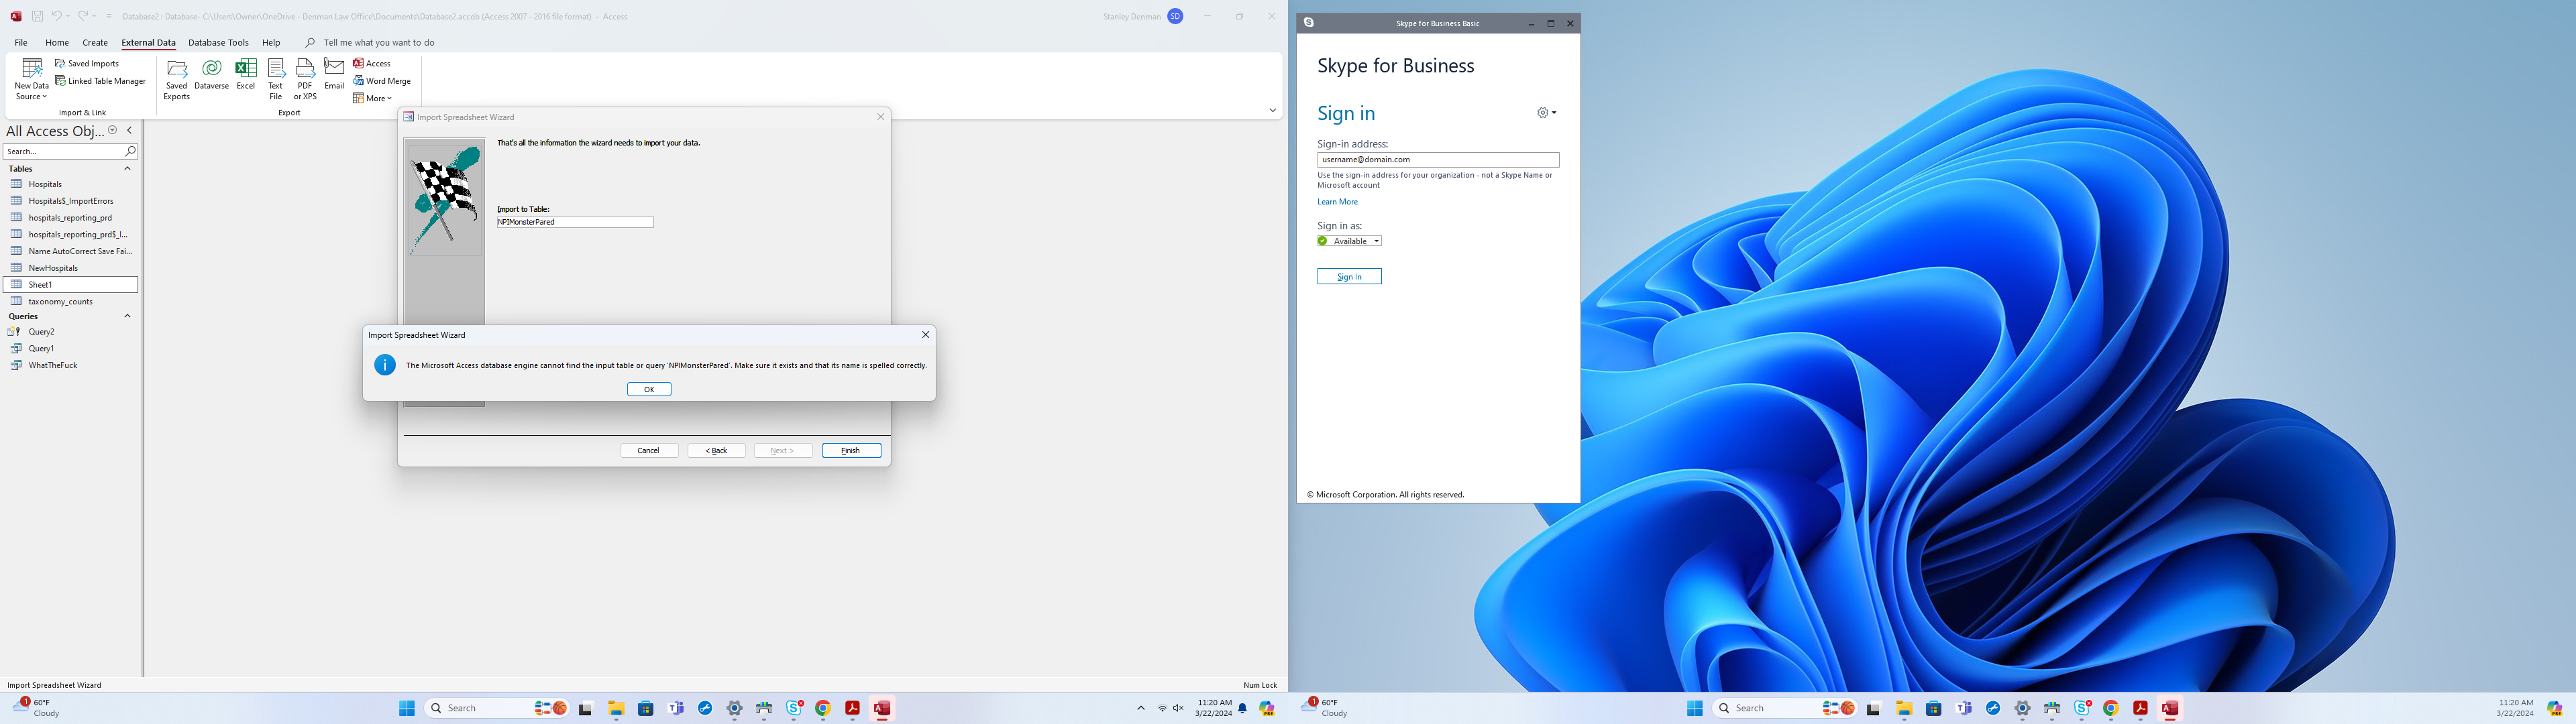
Task: Click the Word Merge icon
Action: [382, 81]
